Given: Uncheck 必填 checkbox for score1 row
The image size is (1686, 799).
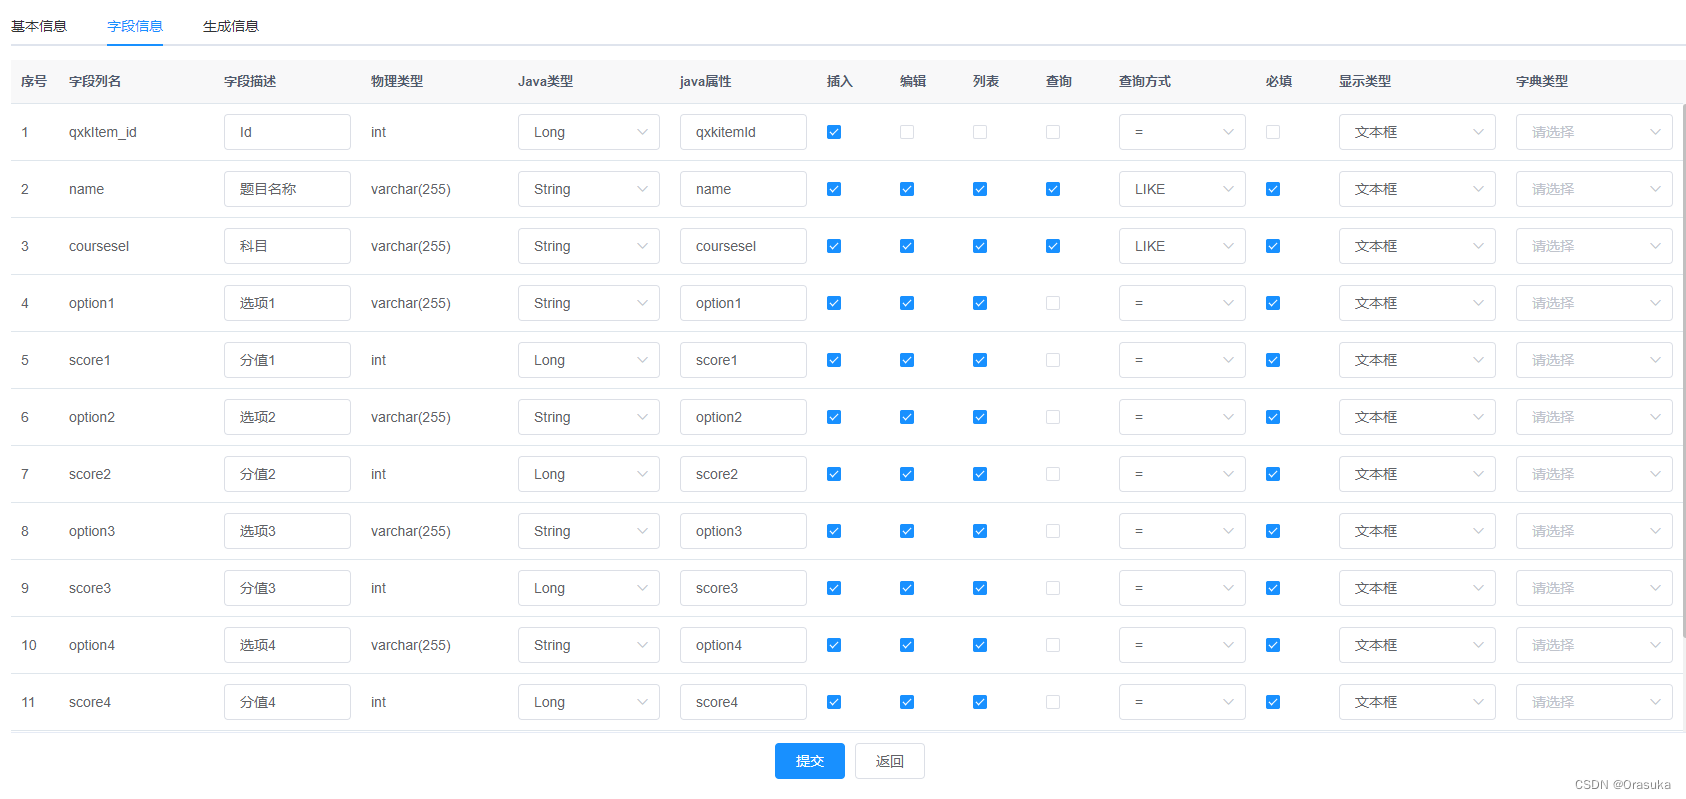Looking at the screenshot, I should [x=1273, y=360].
